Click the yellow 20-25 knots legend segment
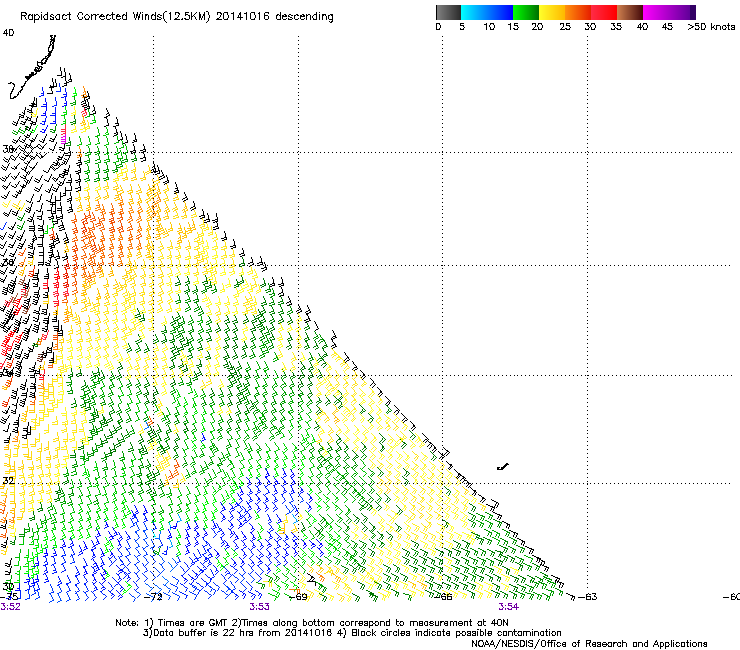The height and width of the screenshot is (650, 740). pyautogui.click(x=552, y=12)
